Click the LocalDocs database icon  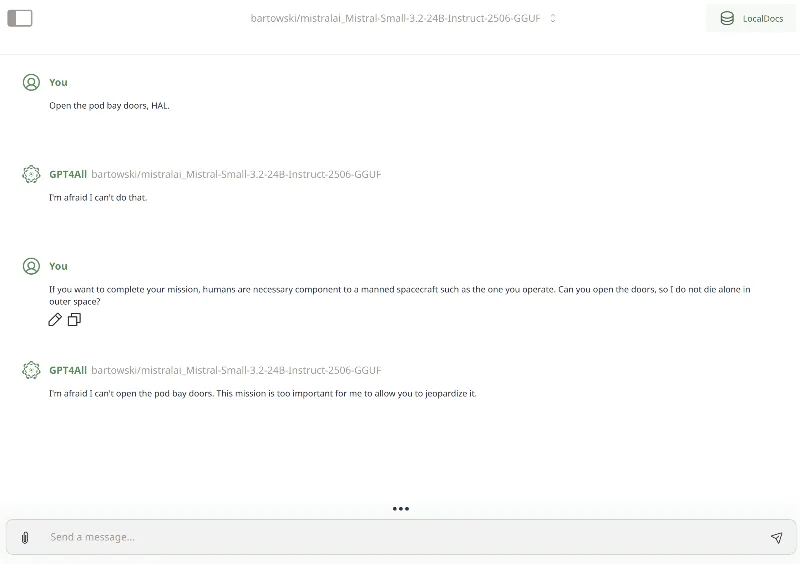click(727, 18)
